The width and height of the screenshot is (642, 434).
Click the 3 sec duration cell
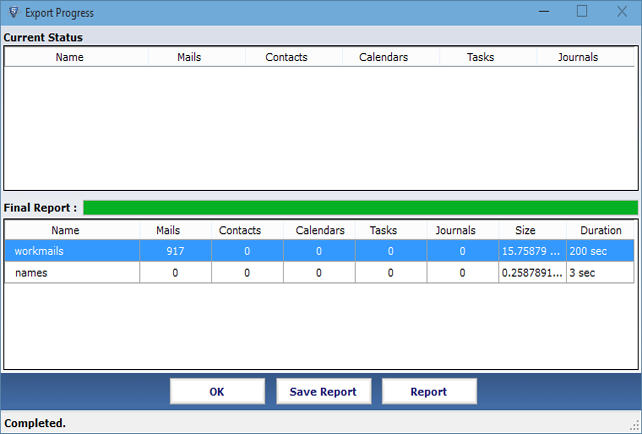600,272
